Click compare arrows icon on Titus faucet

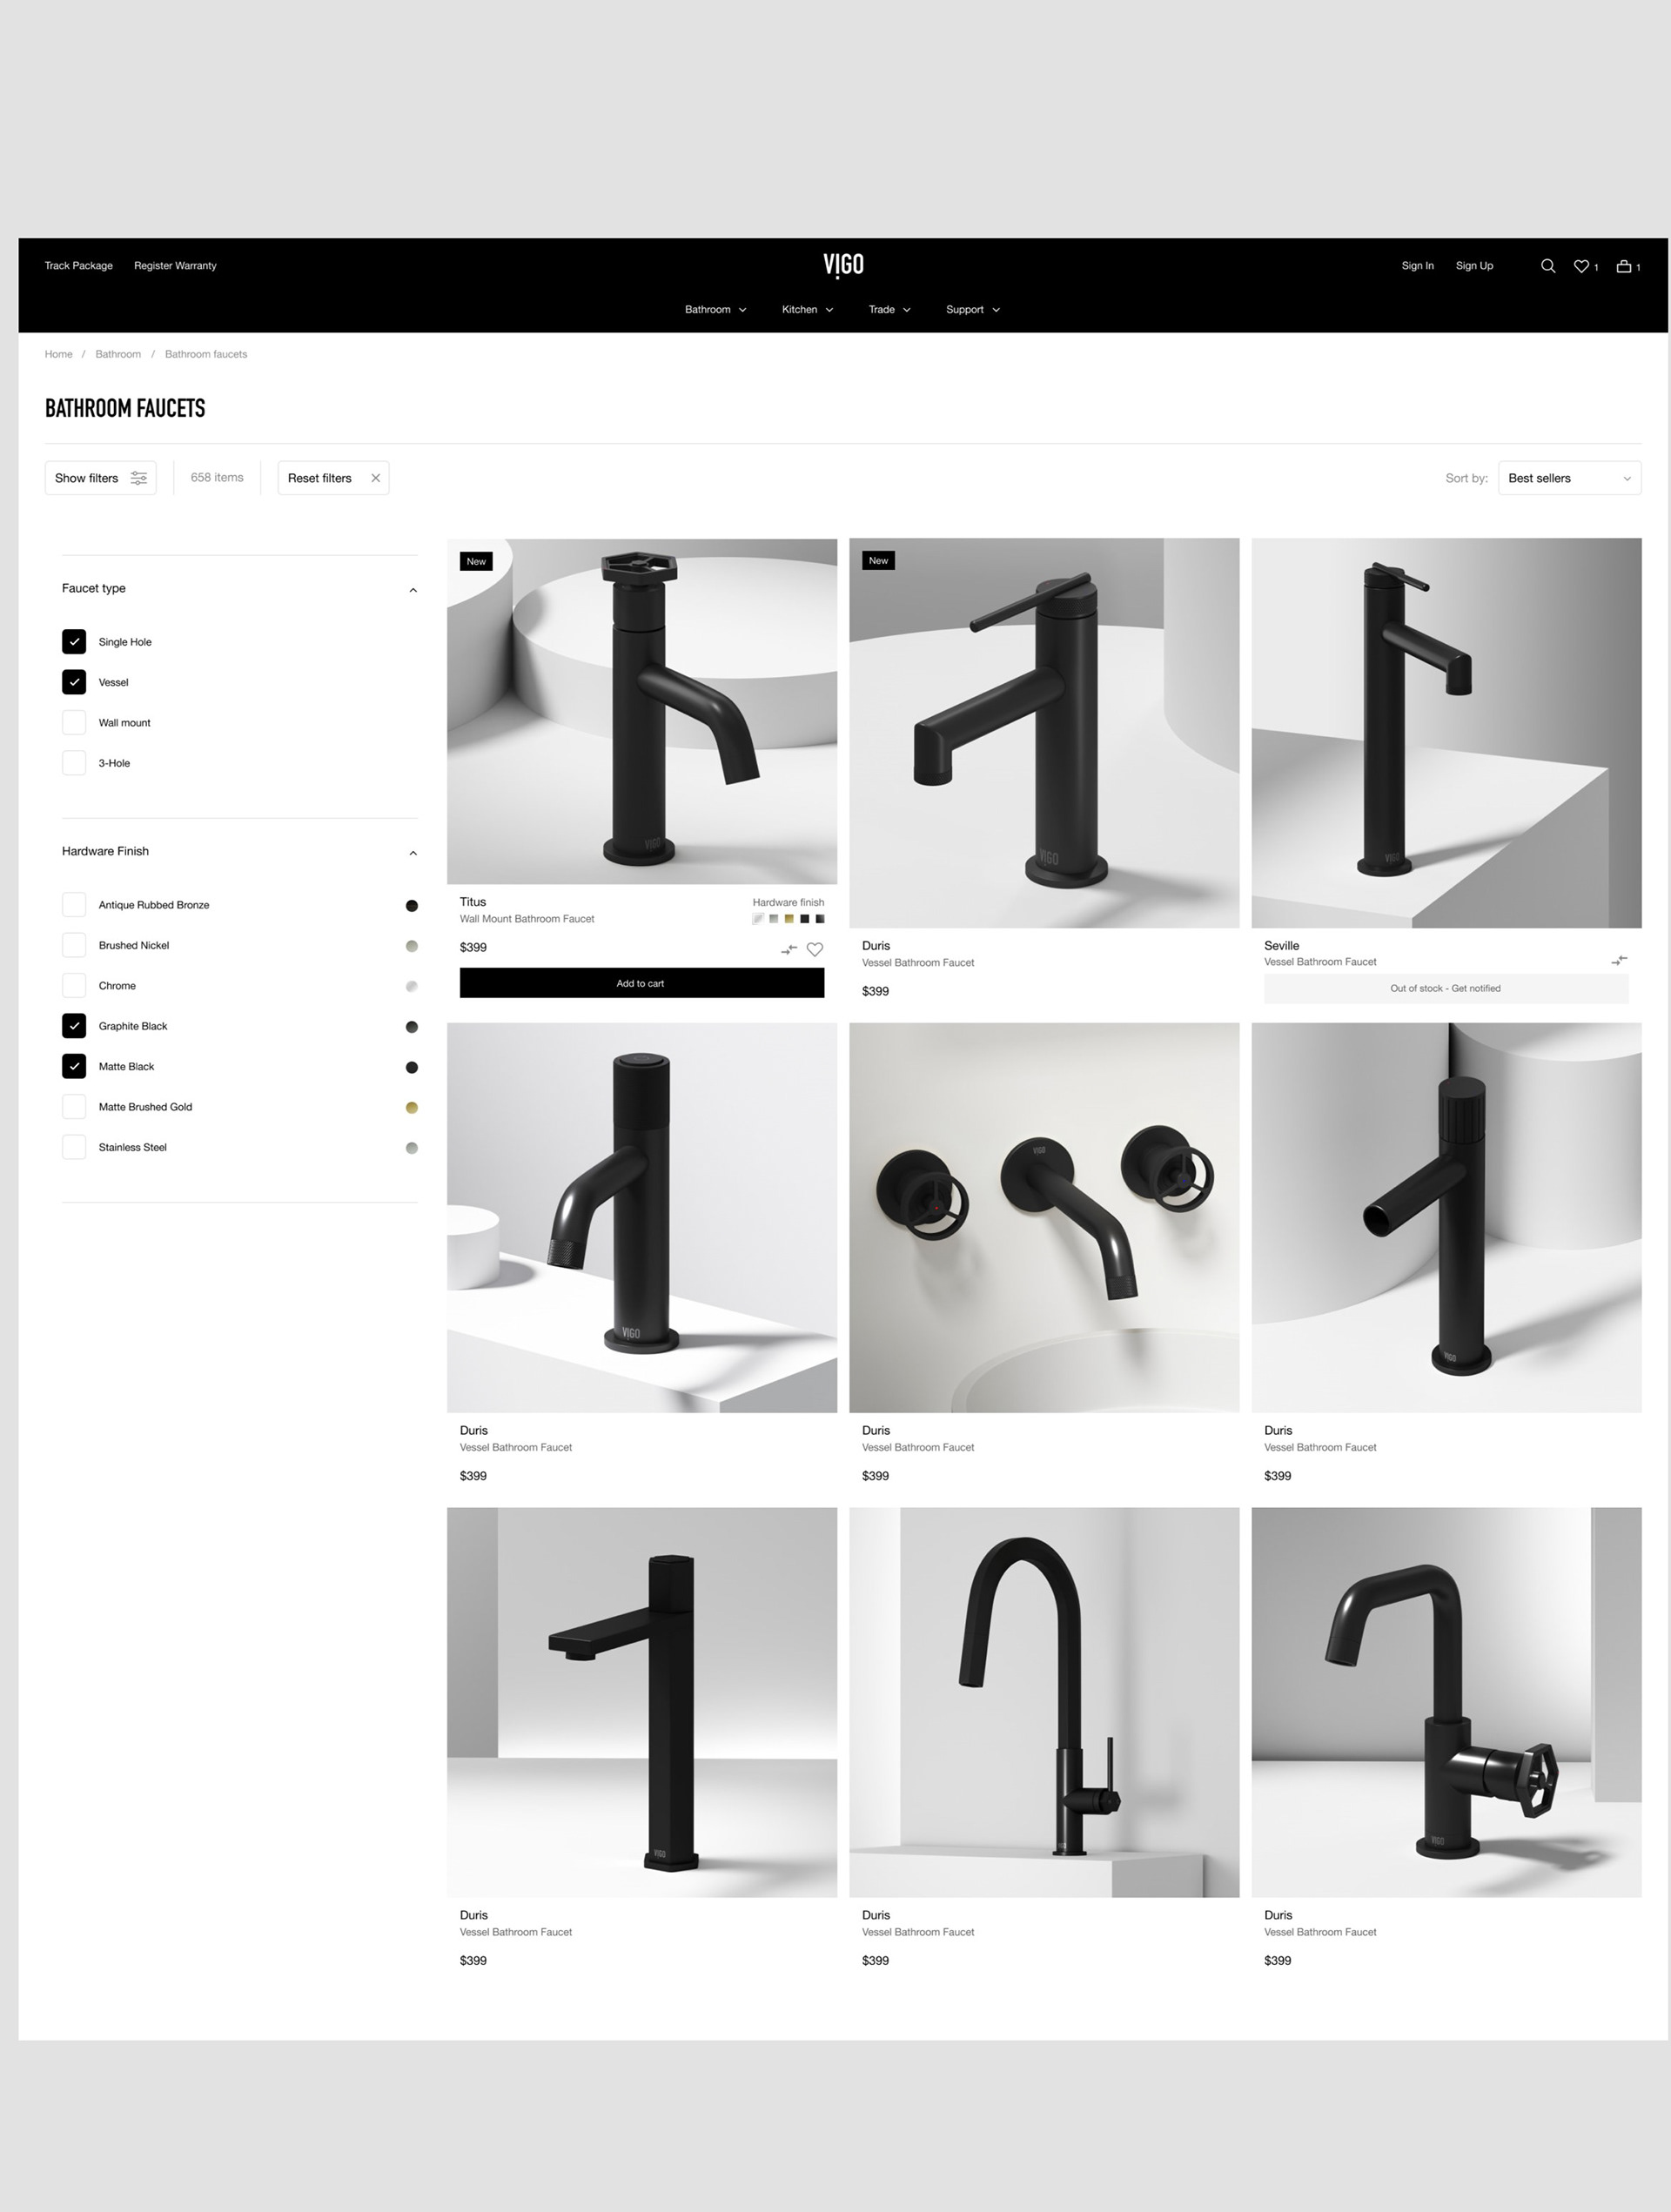pos(789,949)
